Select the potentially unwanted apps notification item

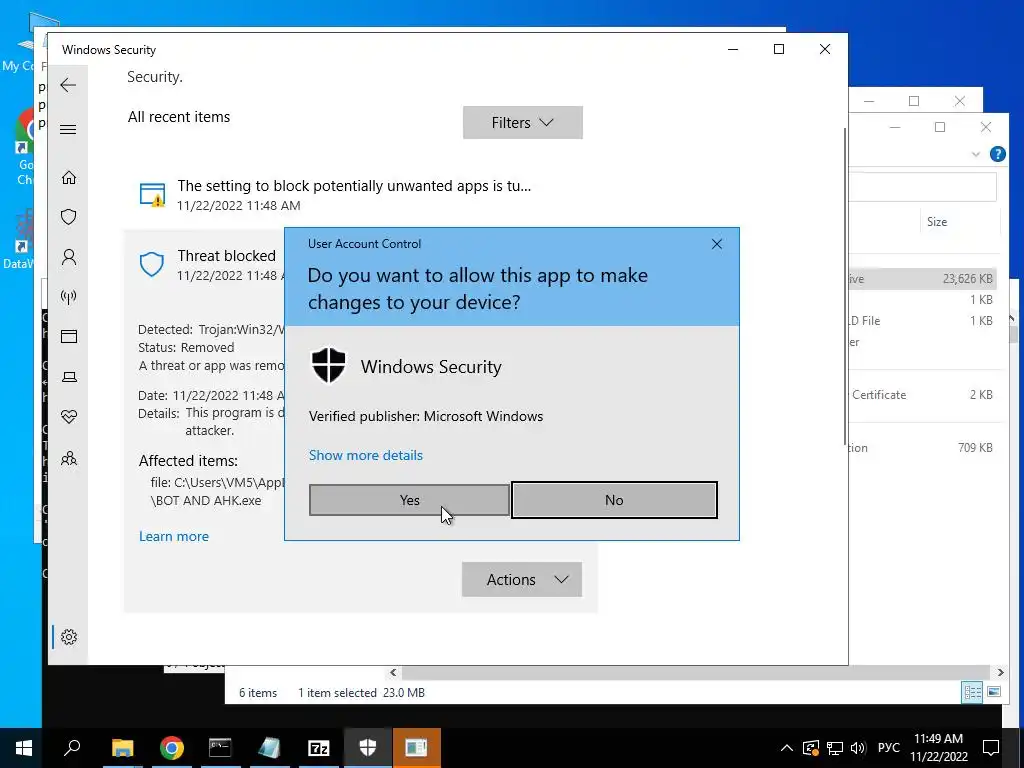coord(360,195)
